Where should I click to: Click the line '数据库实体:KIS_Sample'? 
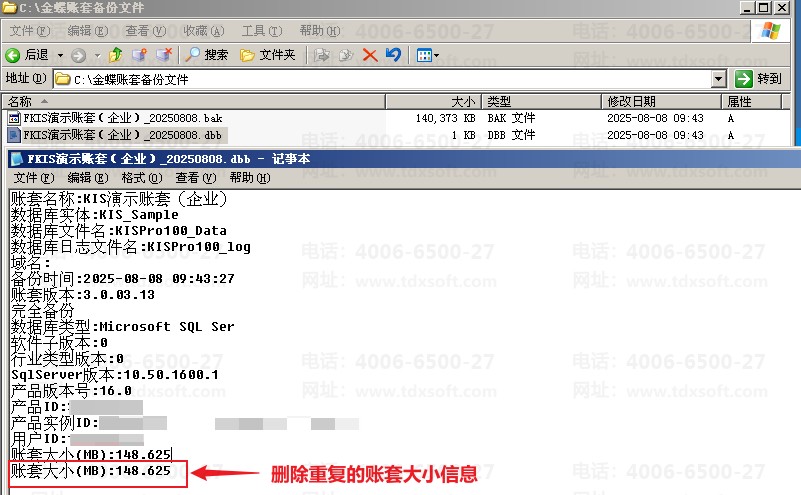click(95, 215)
